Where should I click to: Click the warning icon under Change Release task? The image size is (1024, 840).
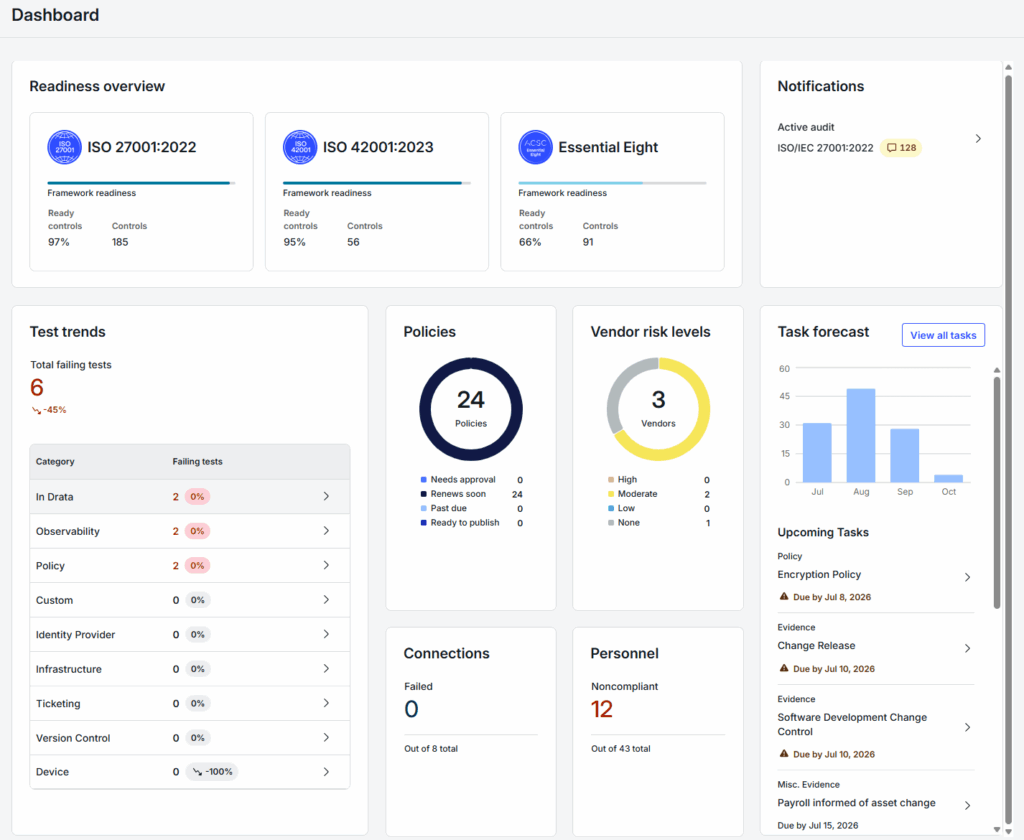tap(784, 668)
